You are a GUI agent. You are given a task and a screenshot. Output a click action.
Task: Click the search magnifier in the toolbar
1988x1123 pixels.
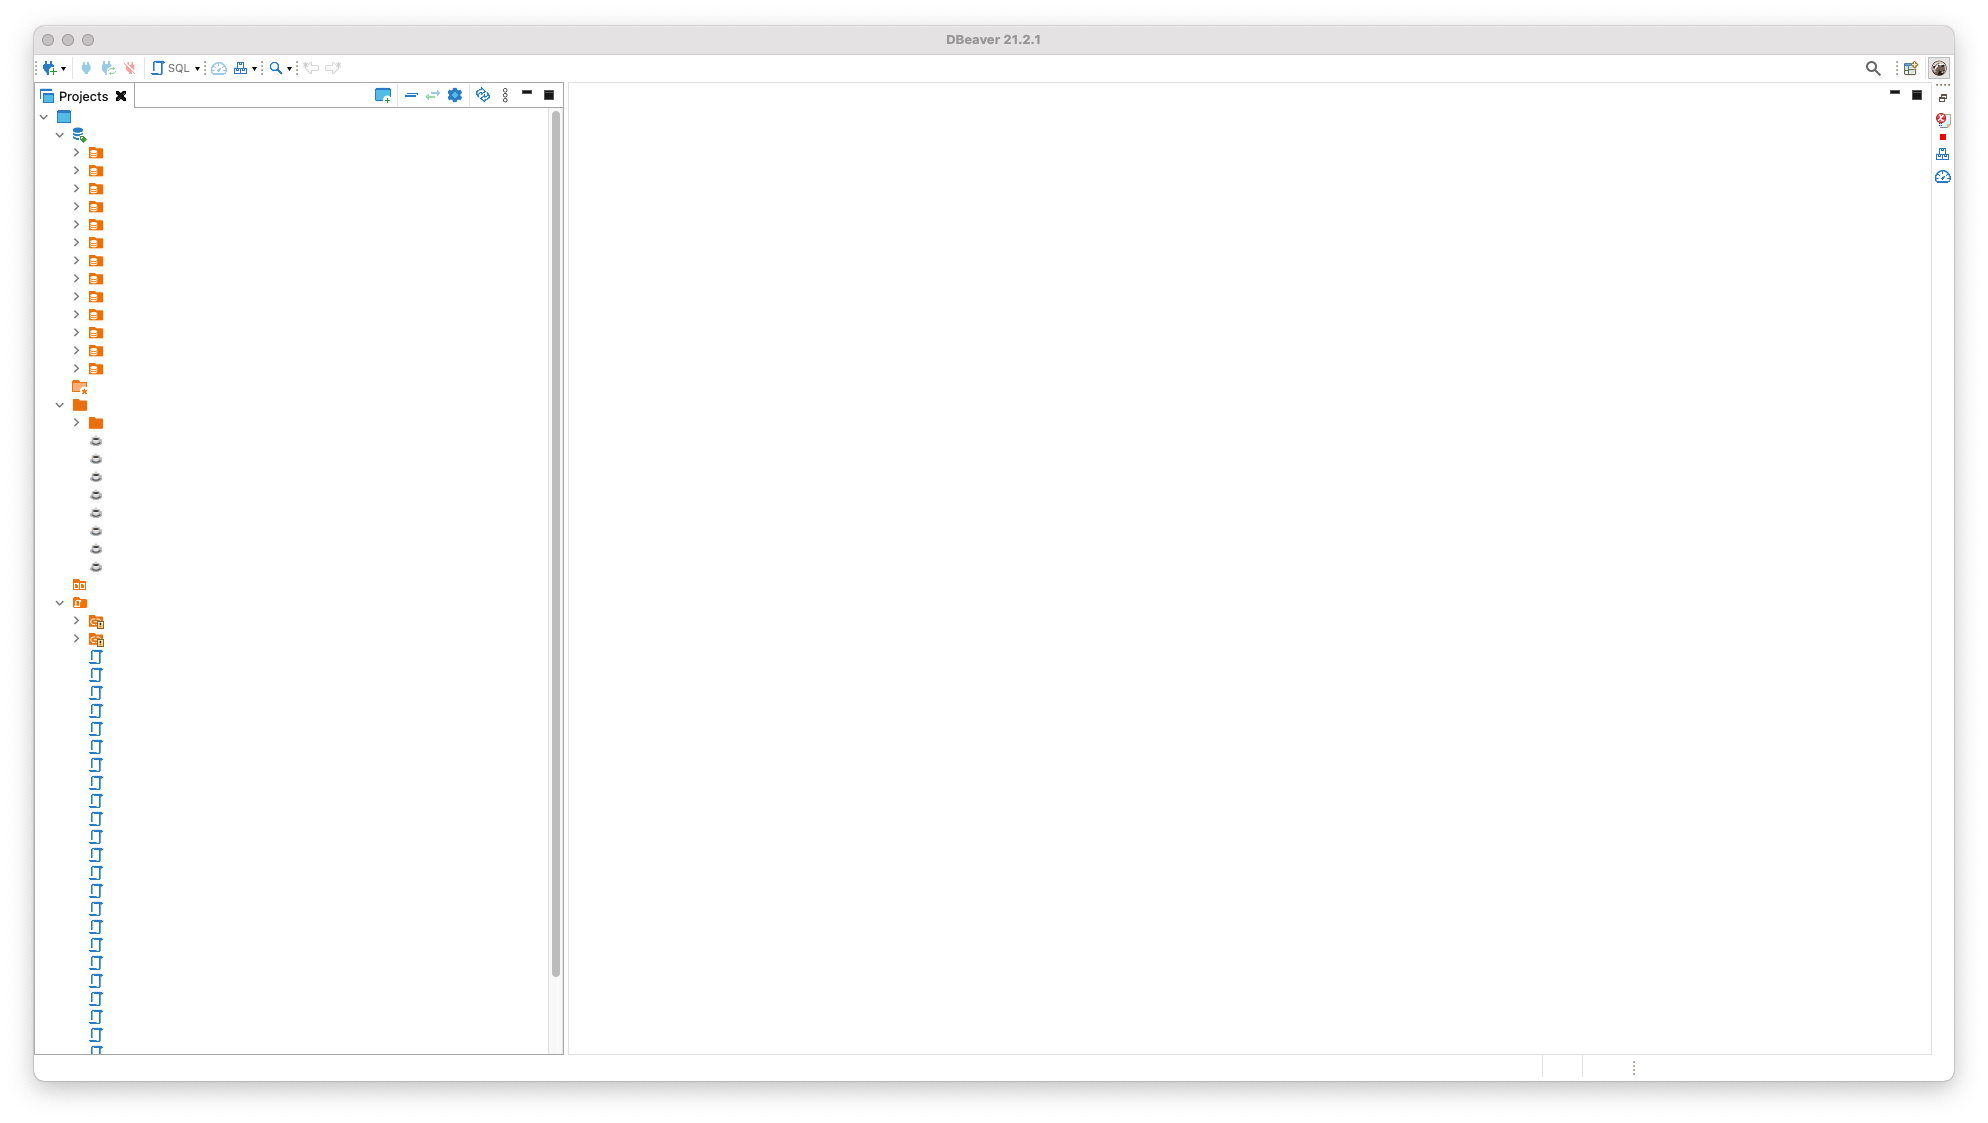coord(276,68)
